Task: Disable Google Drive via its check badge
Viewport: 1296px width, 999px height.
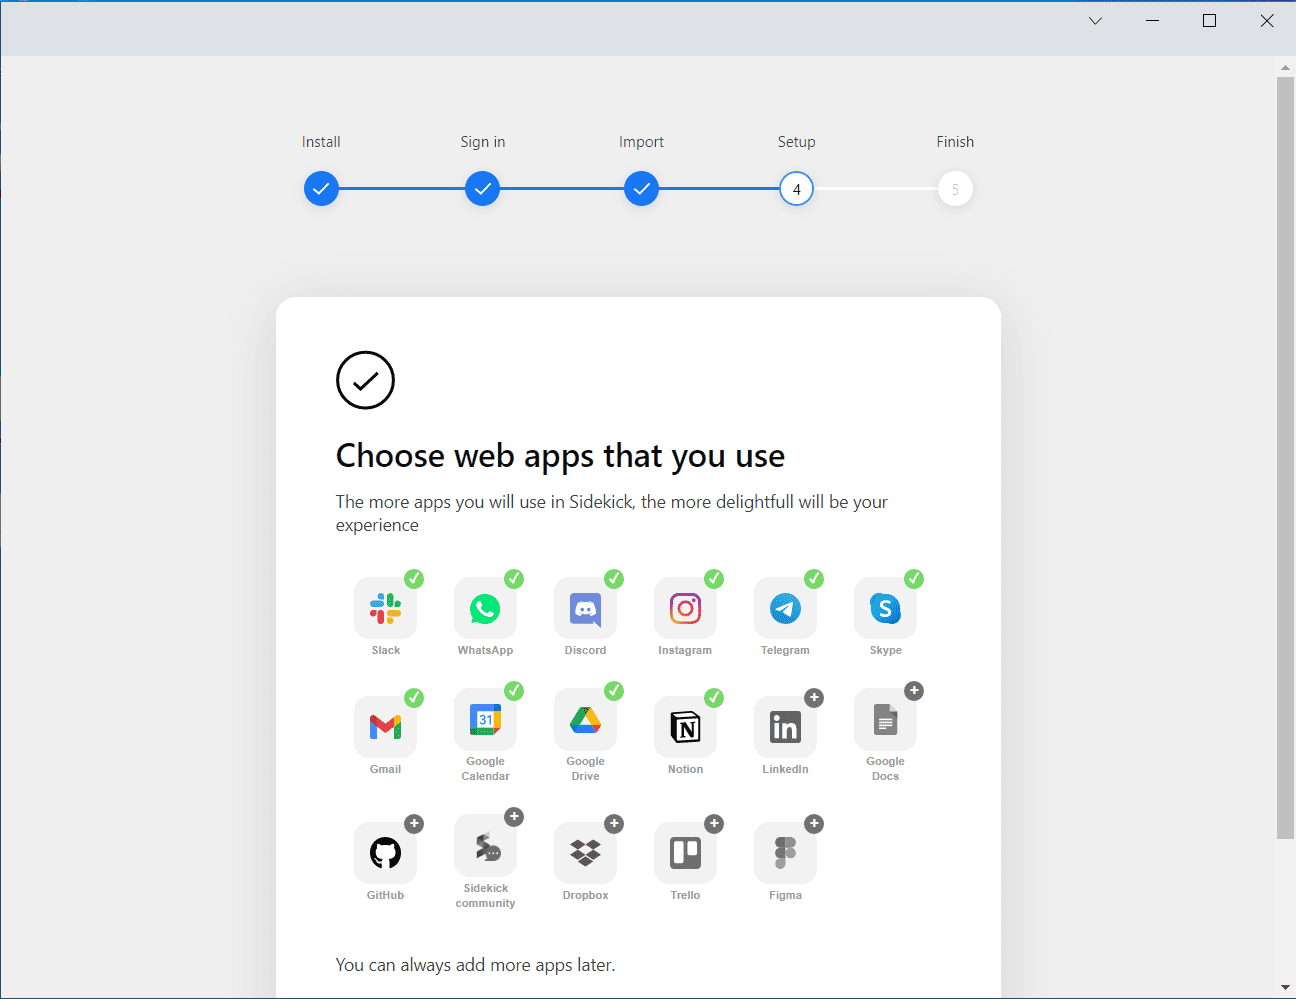Action: coord(614,691)
